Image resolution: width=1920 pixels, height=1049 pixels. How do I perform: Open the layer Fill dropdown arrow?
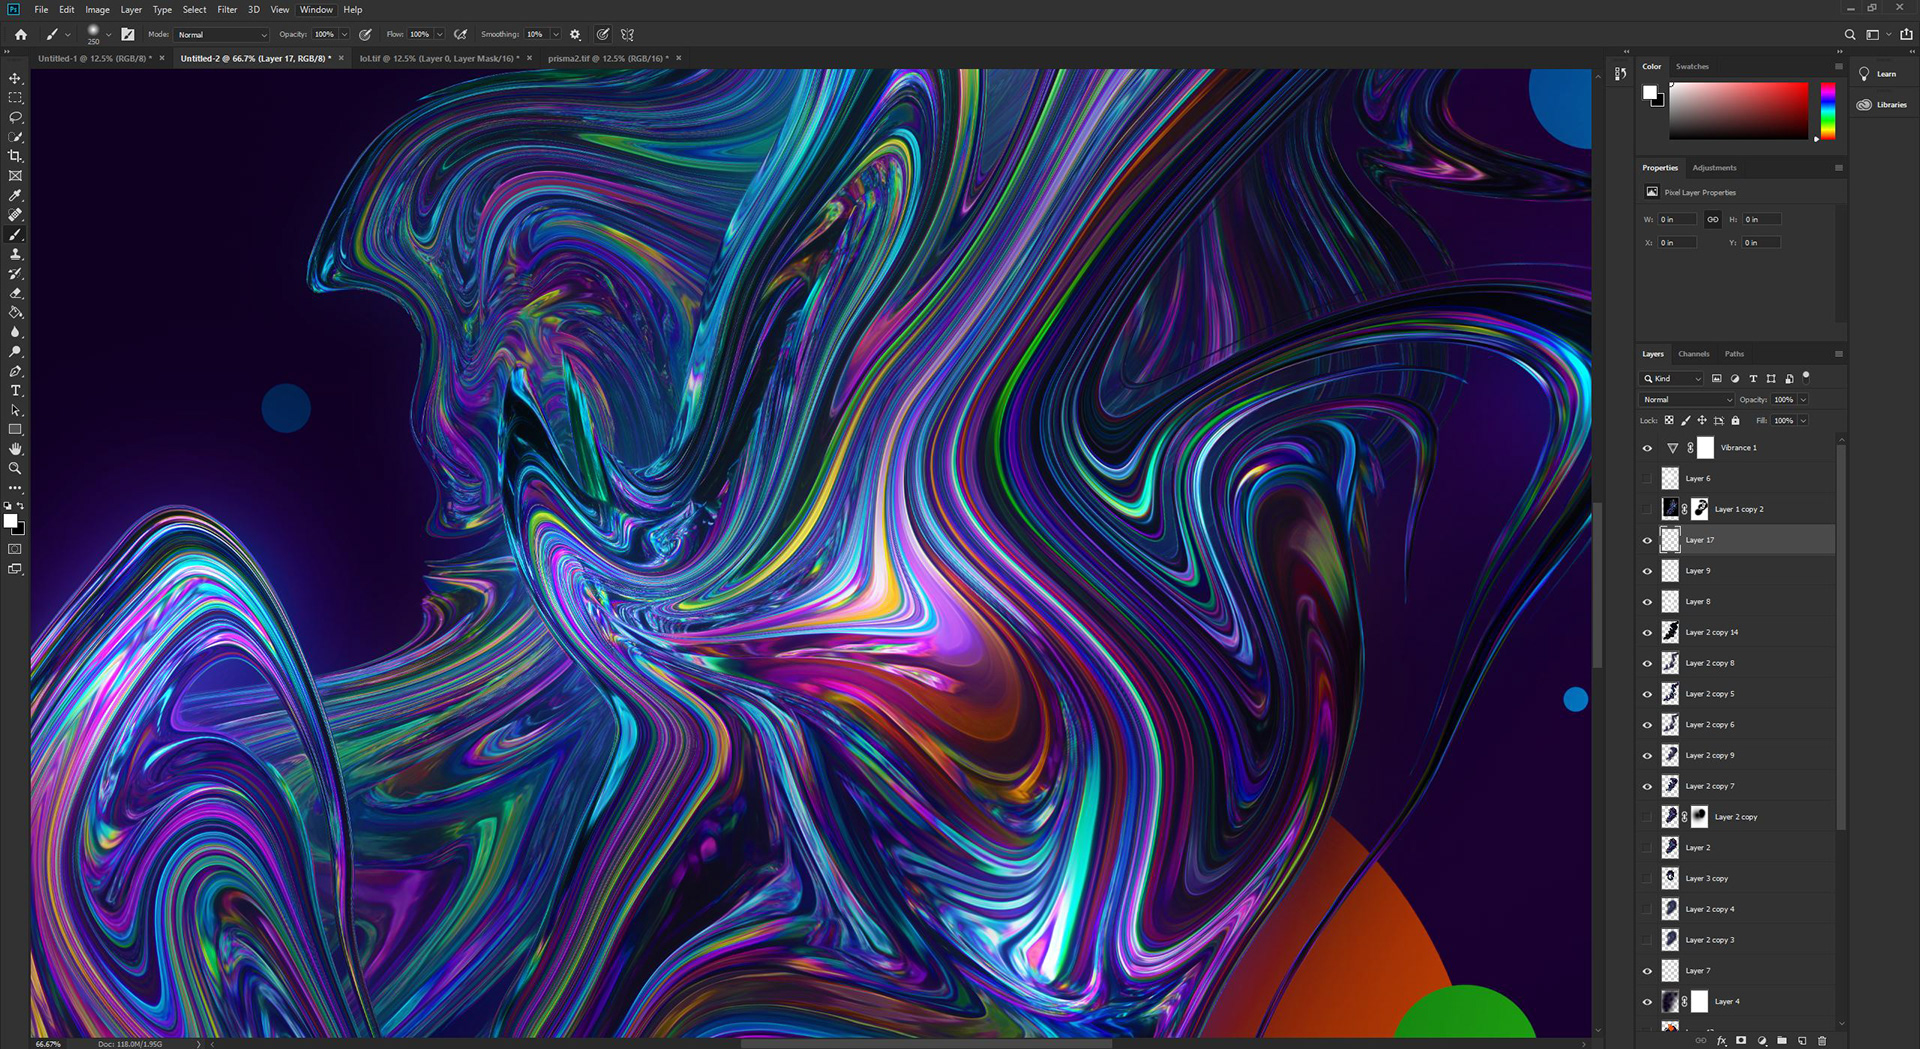pos(1803,420)
